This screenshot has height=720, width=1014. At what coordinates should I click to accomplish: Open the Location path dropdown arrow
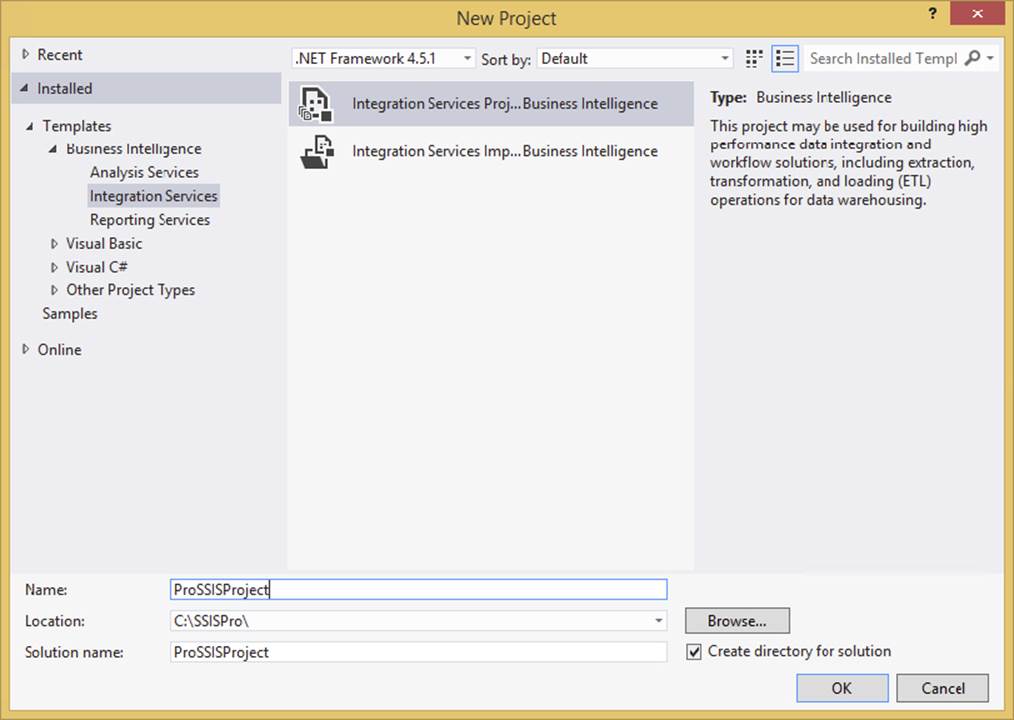658,620
